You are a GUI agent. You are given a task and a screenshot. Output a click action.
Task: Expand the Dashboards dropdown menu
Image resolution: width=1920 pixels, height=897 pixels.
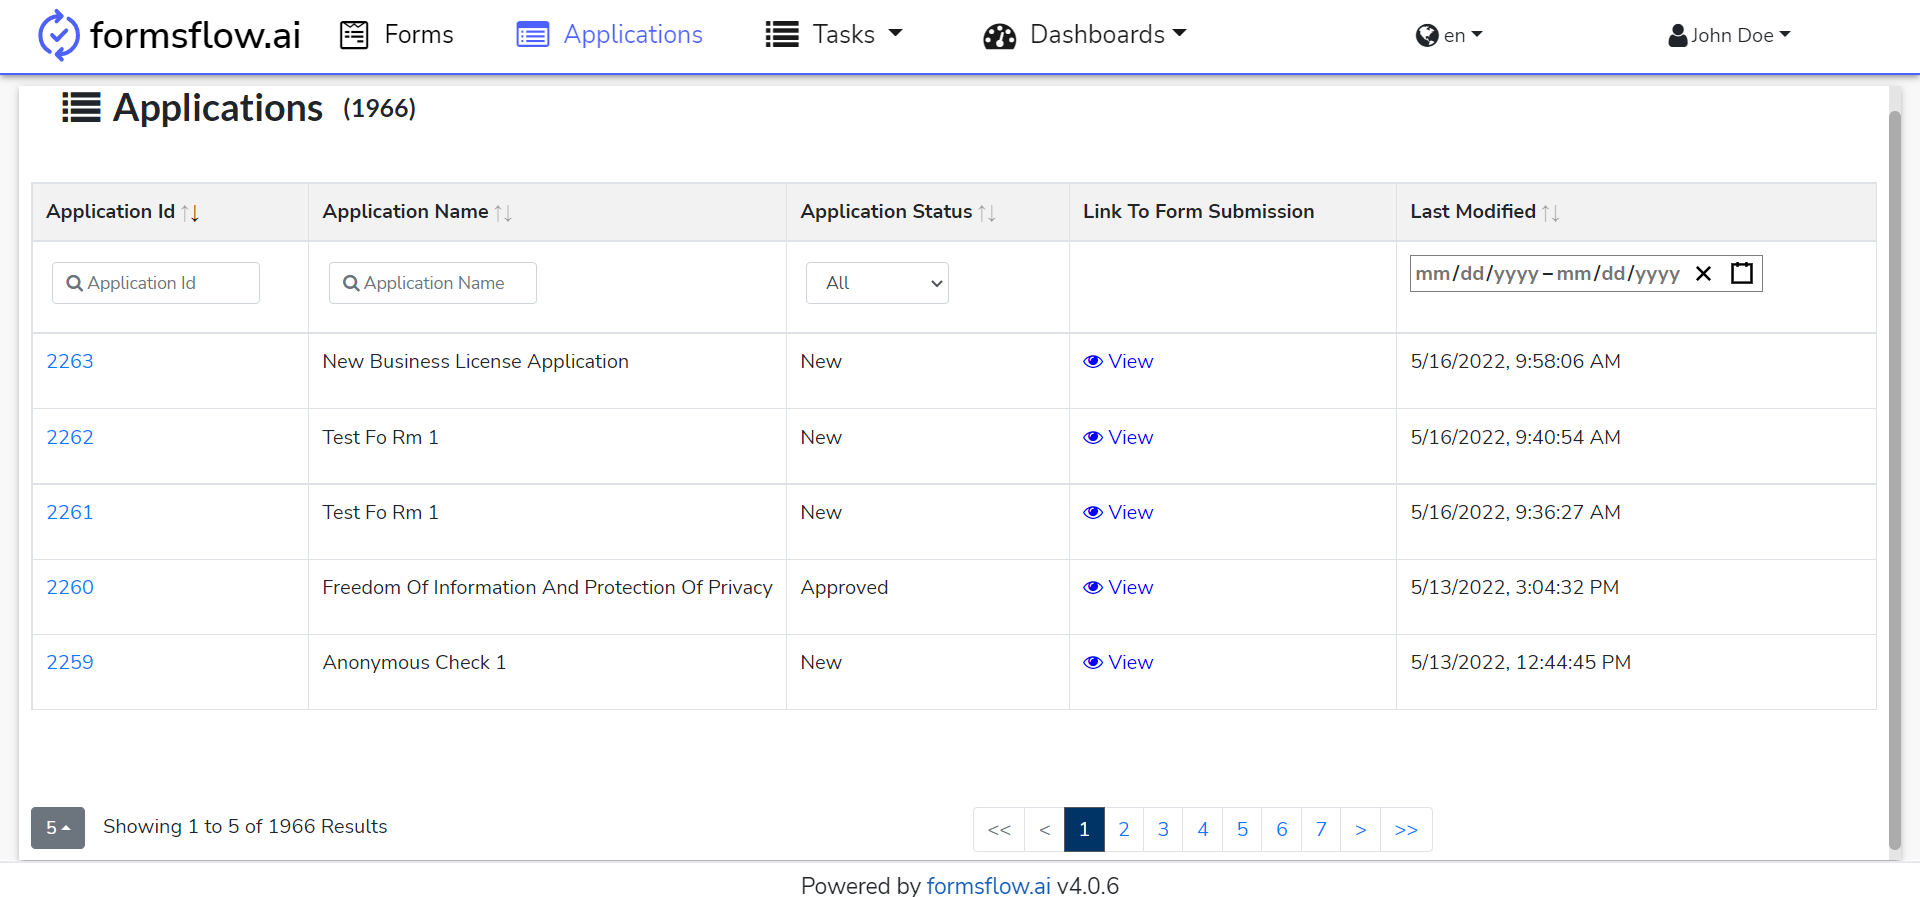pyautogui.click(x=1084, y=35)
